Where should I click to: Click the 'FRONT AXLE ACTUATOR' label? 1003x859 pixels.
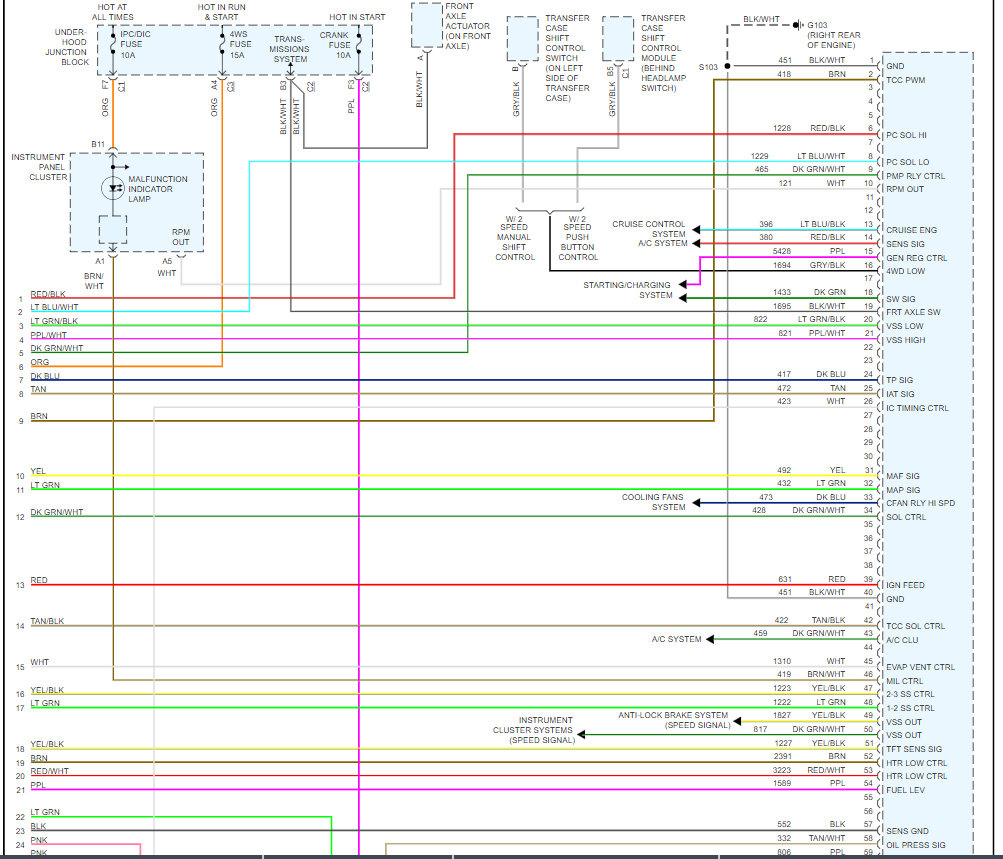pos(468,26)
